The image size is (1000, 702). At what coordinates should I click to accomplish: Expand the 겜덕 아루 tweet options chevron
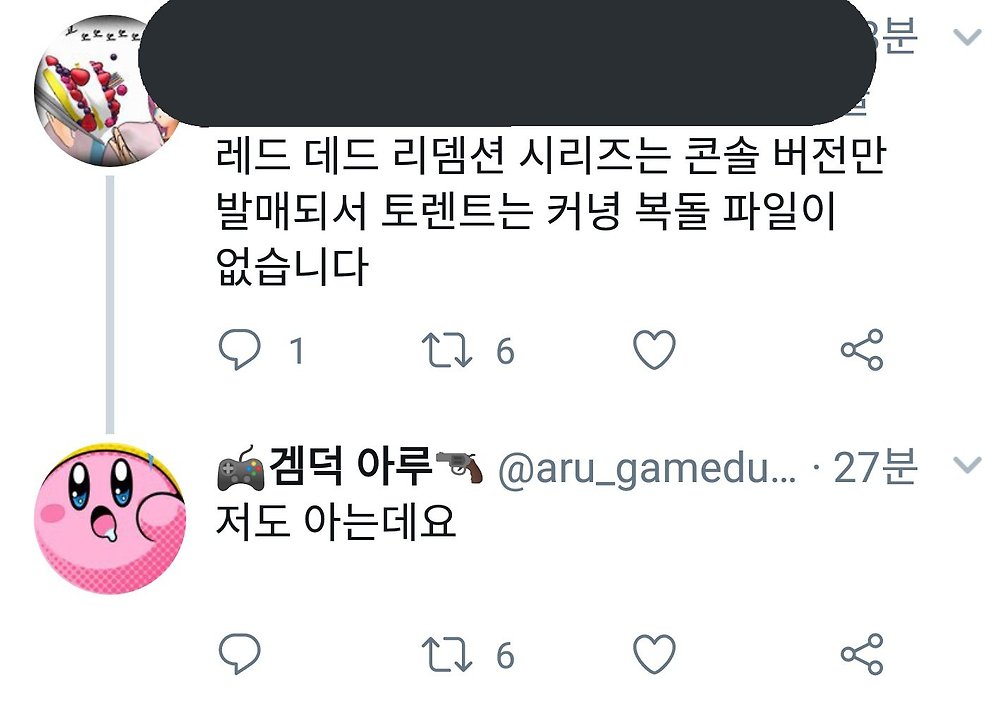967,465
